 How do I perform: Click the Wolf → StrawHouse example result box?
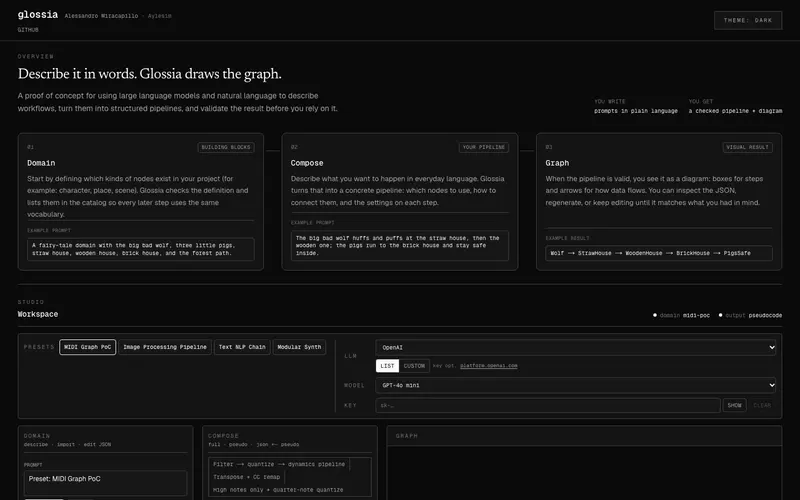(659, 253)
